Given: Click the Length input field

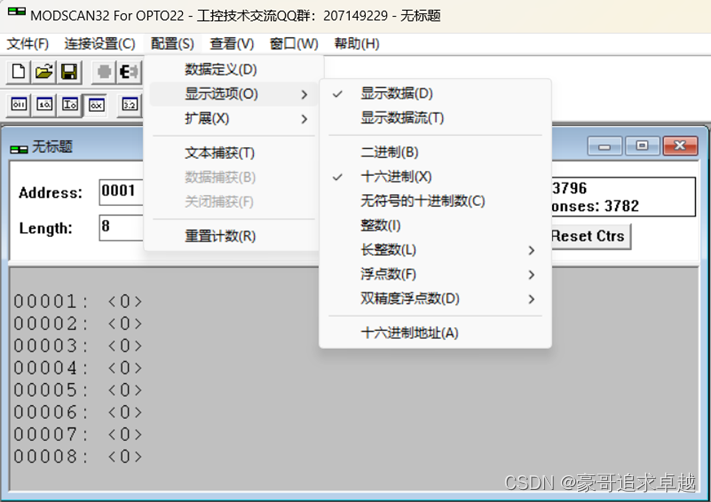Looking at the screenshot, I should pos(121,228).
